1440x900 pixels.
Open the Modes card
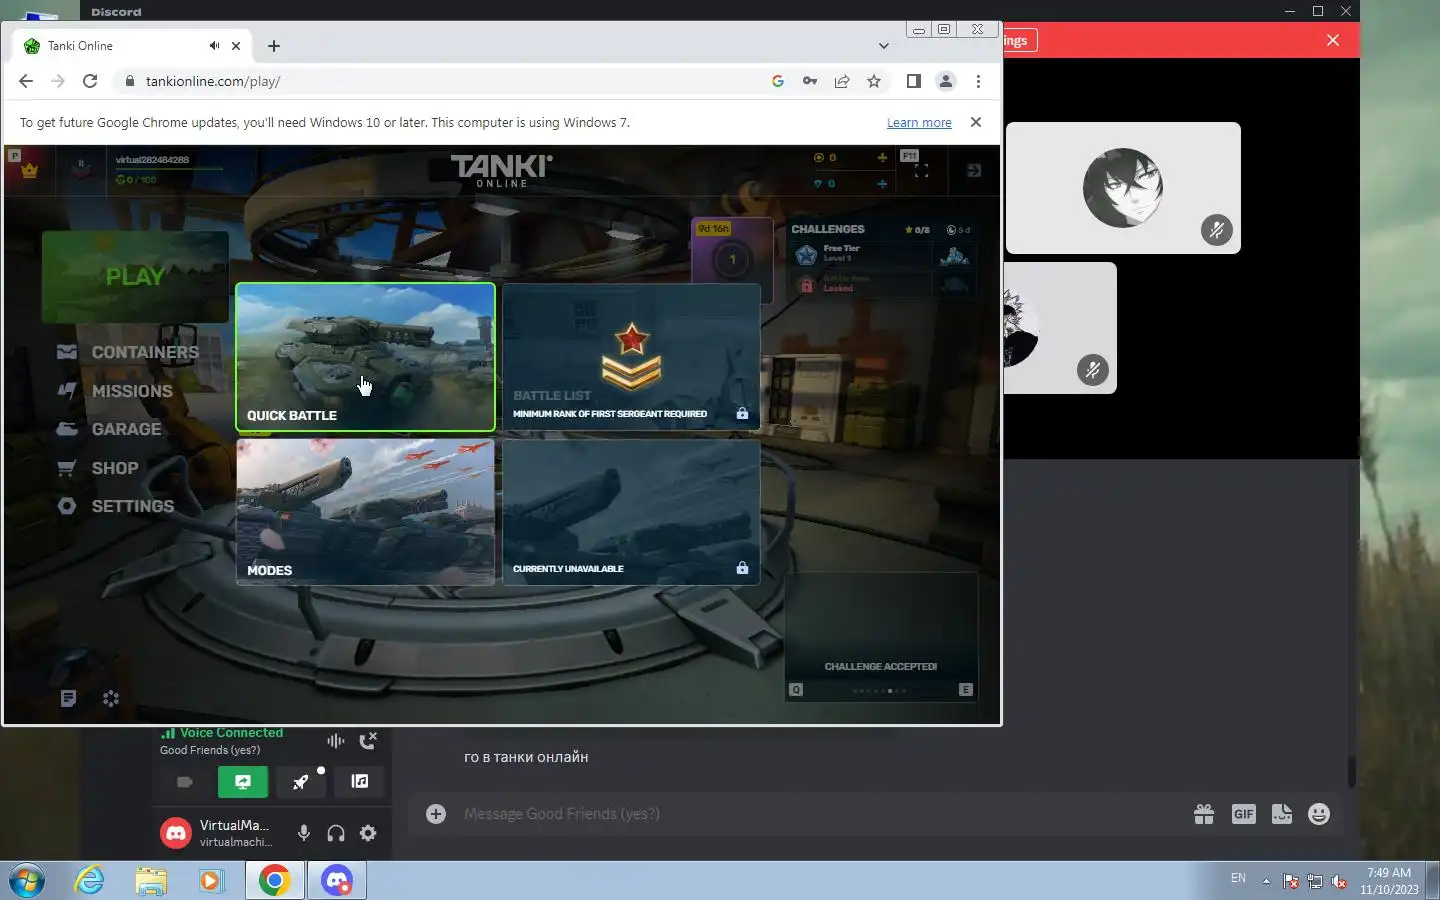(x=365, y=512)
